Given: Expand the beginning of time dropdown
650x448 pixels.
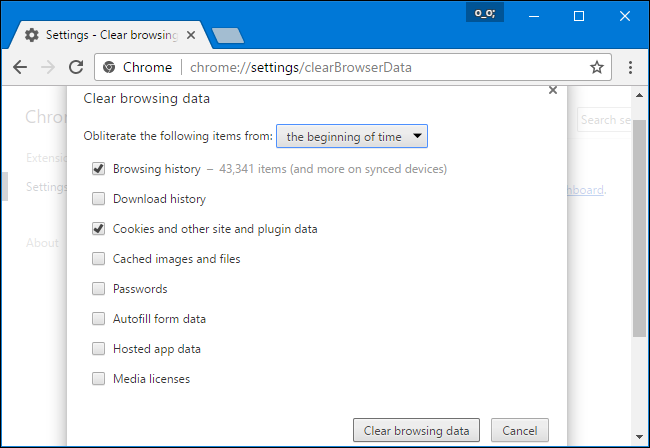Looking at the screenshot, I should [x=352, y=136].
